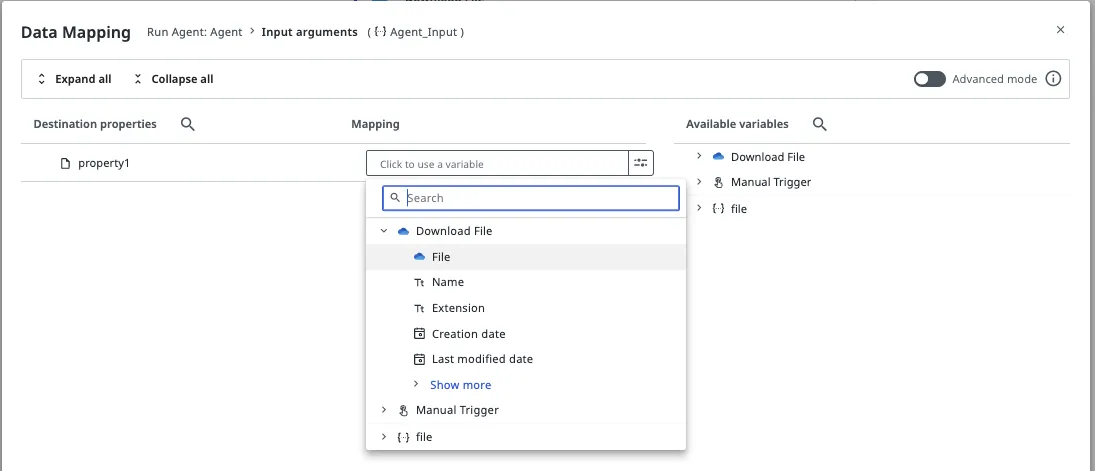Screen dimensions: 1095x471
Task: Click the Available variables search icon
Action: click(x=819, y=124)
